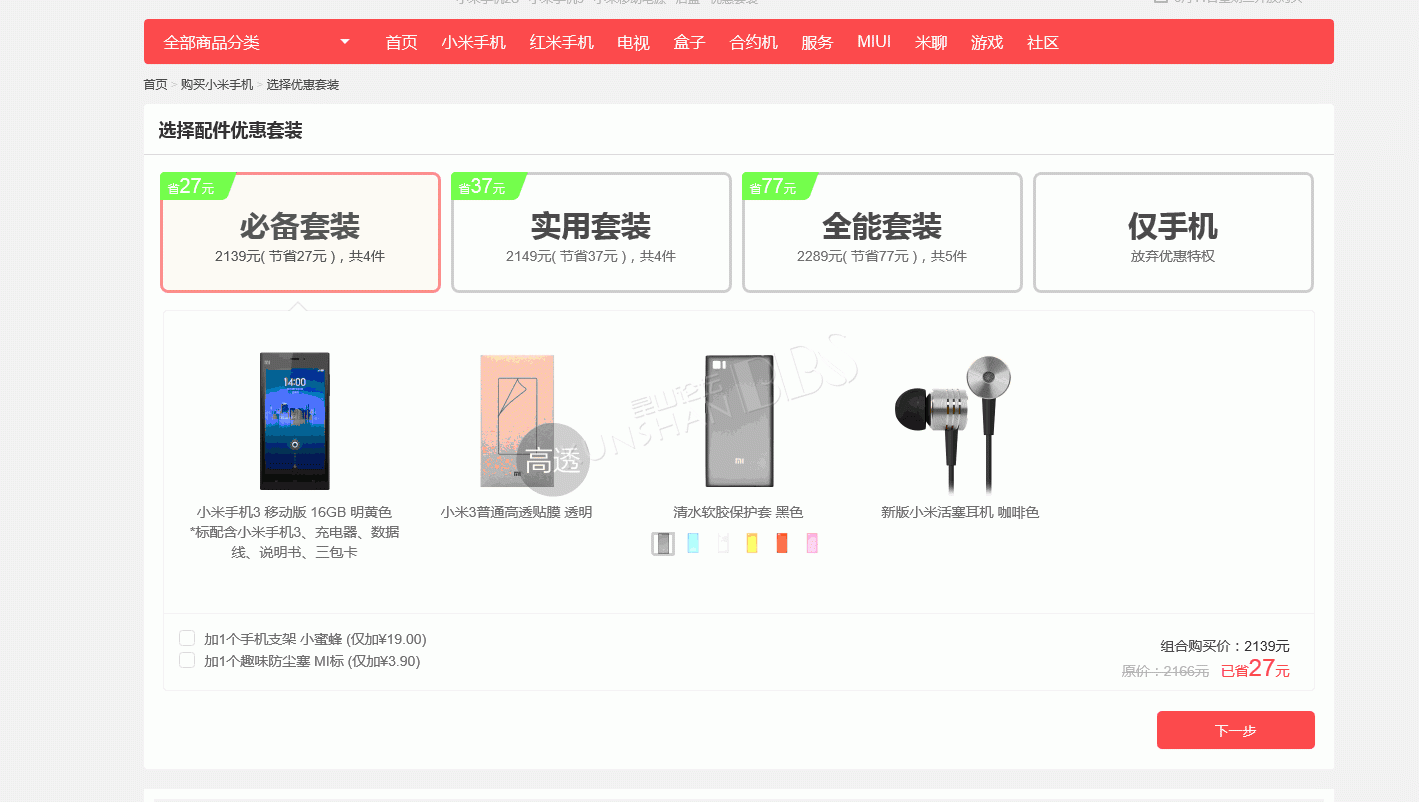Click the 小米手机3 phone thumbnail
This screenshot has height=802, width=1419.
click(294, 420)
